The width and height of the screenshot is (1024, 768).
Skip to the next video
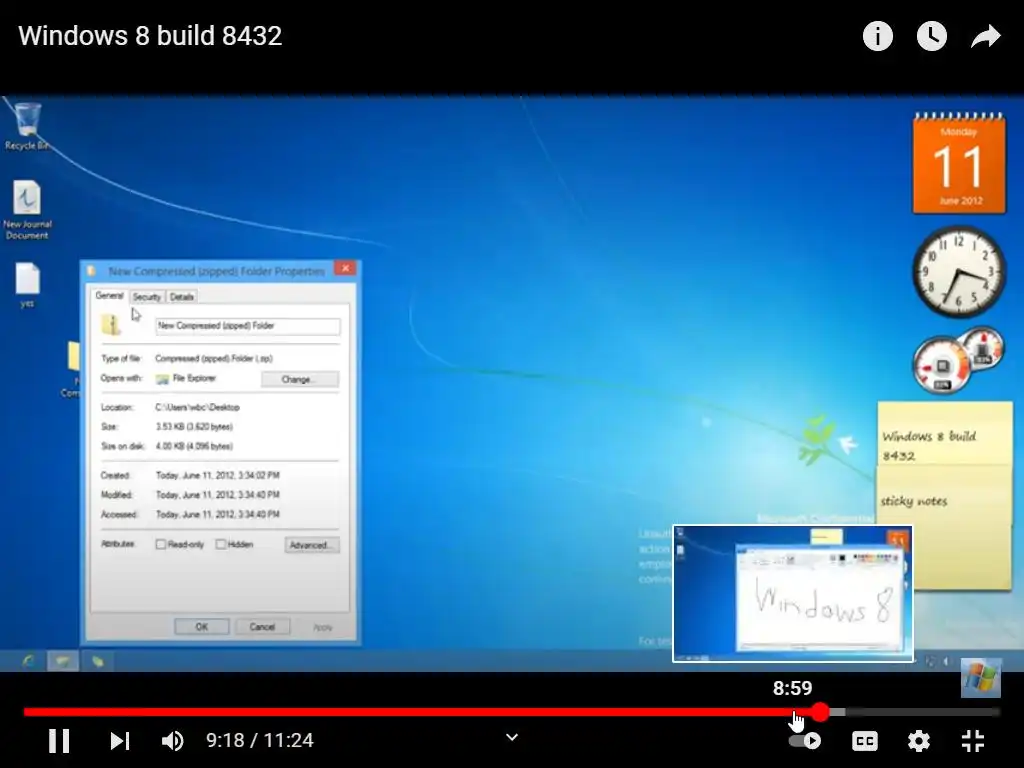(120, 741)
